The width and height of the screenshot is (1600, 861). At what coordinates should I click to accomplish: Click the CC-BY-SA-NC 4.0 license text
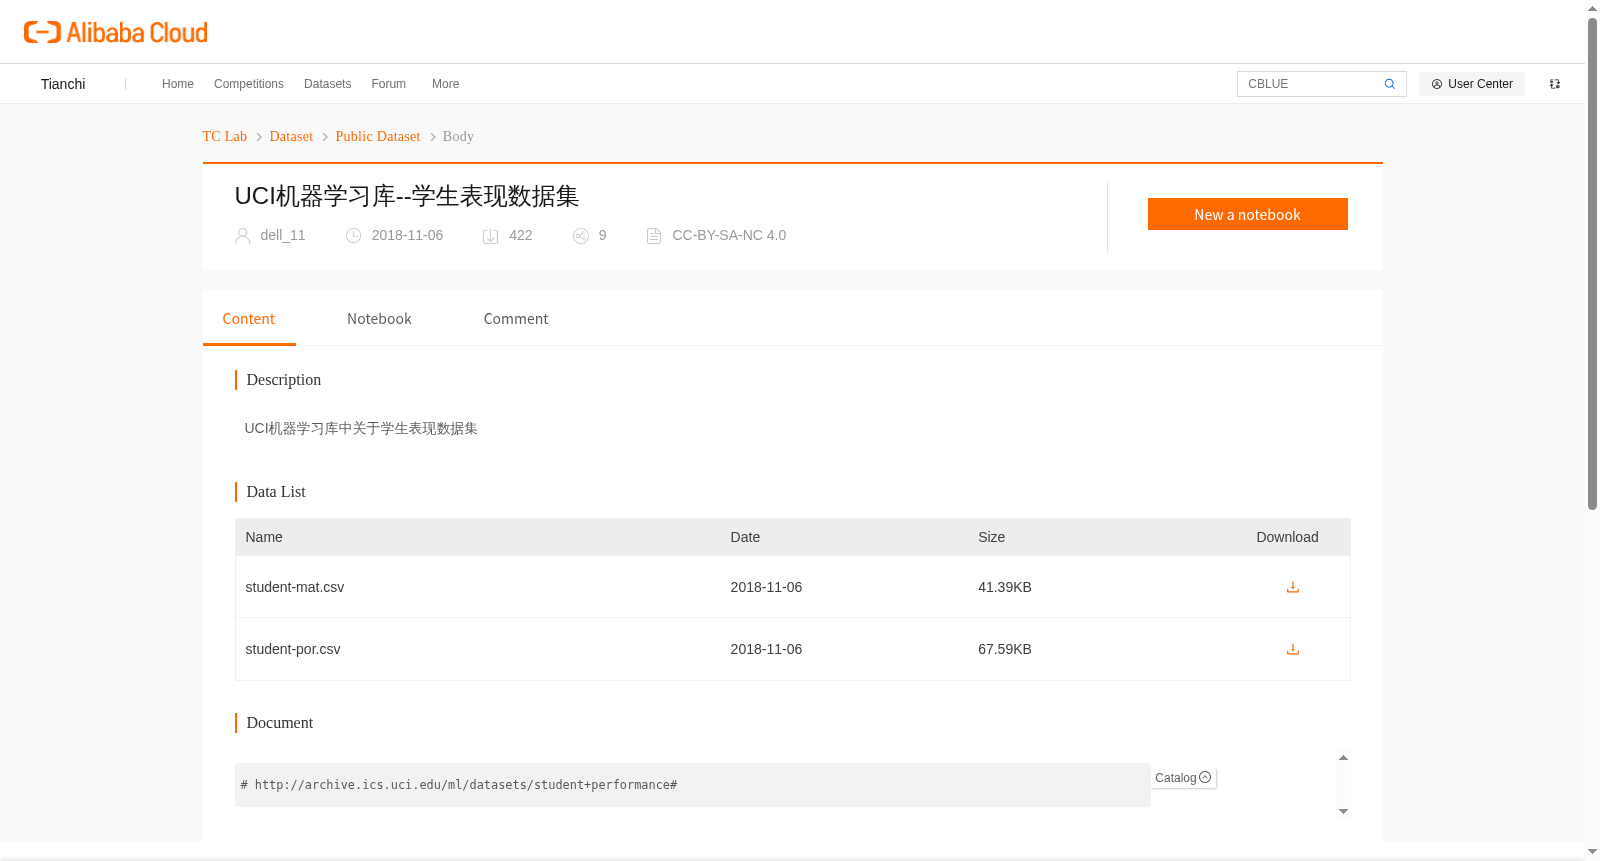(x=729, y=235)
